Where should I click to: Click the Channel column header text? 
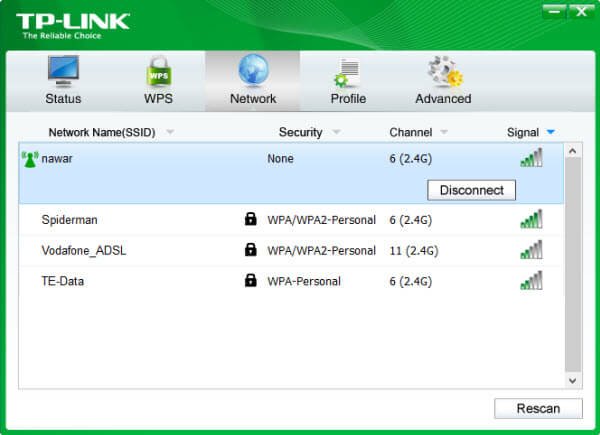(x=411, y=132)
